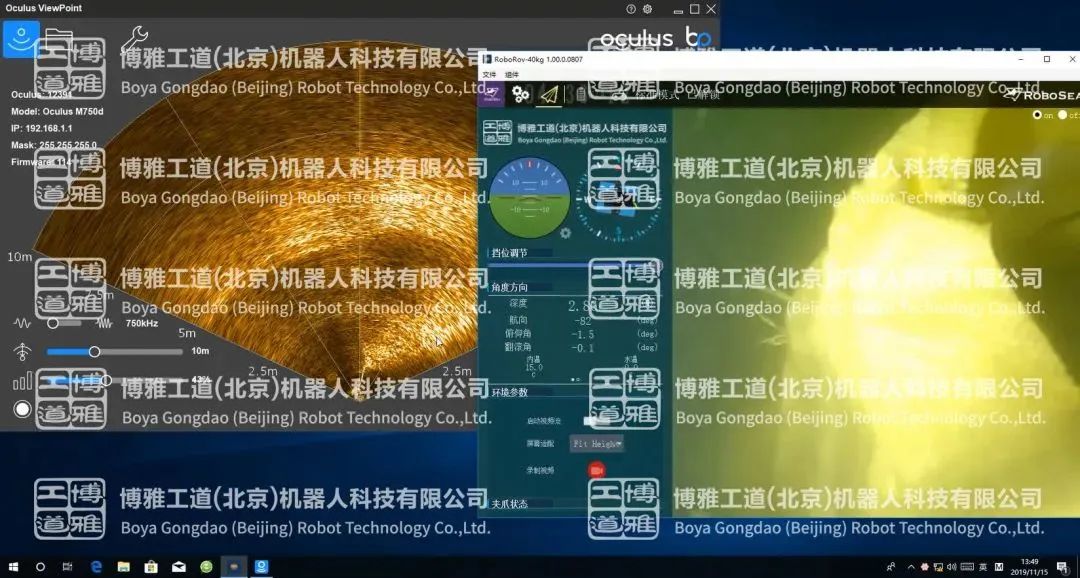1080x578 pixels.
Task: Select the "off" radio button over video
Action: click(x=1060, y=115)
